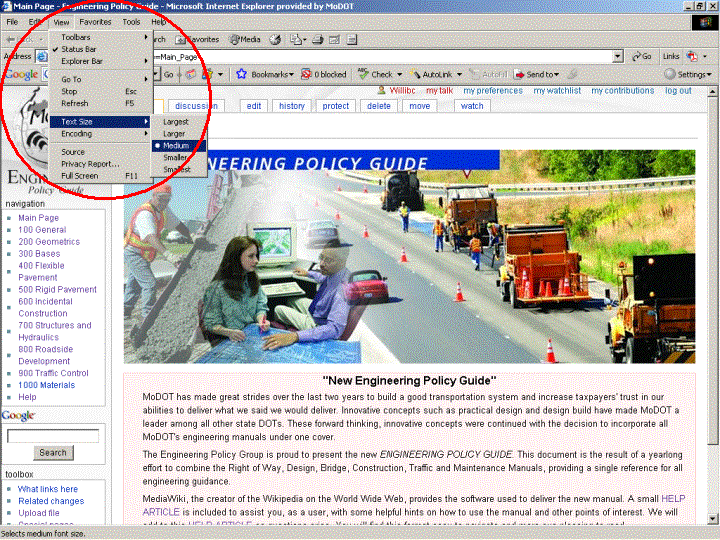Open the dropdown arrow beside PDF icon

coord(705,56)
